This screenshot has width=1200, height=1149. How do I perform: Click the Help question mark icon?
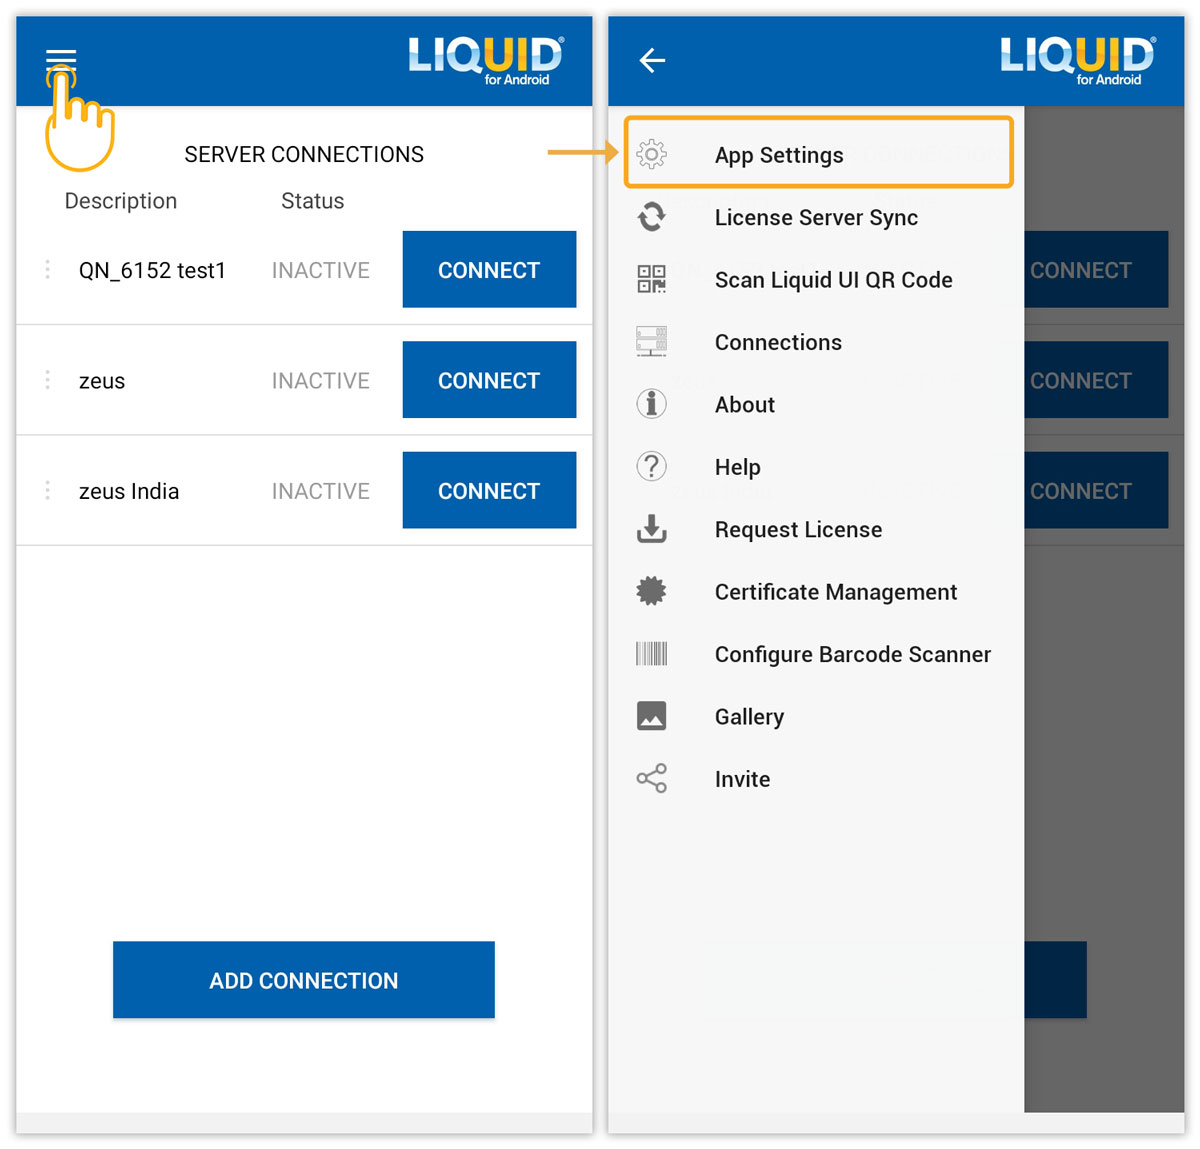(652, 466)
